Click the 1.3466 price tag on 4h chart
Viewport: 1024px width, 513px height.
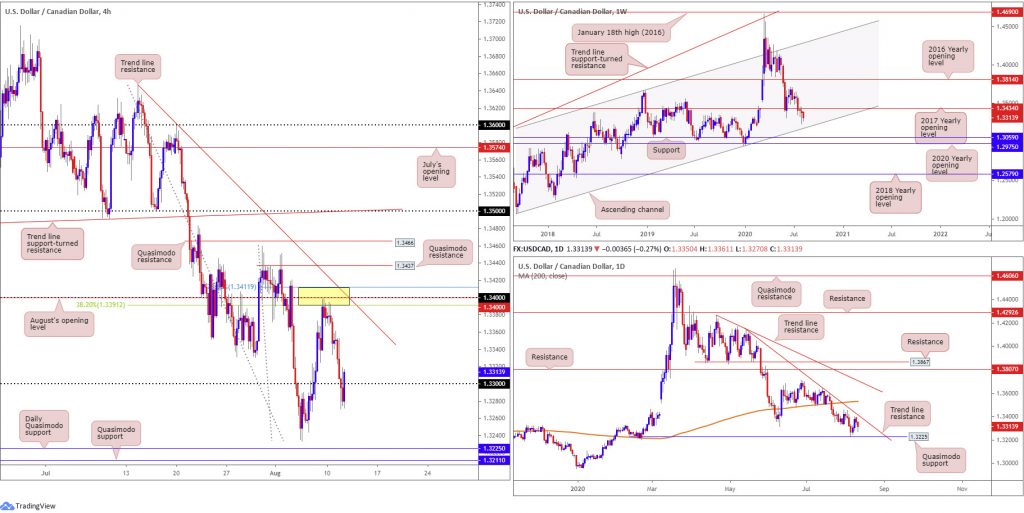click(x=404, y=242)
